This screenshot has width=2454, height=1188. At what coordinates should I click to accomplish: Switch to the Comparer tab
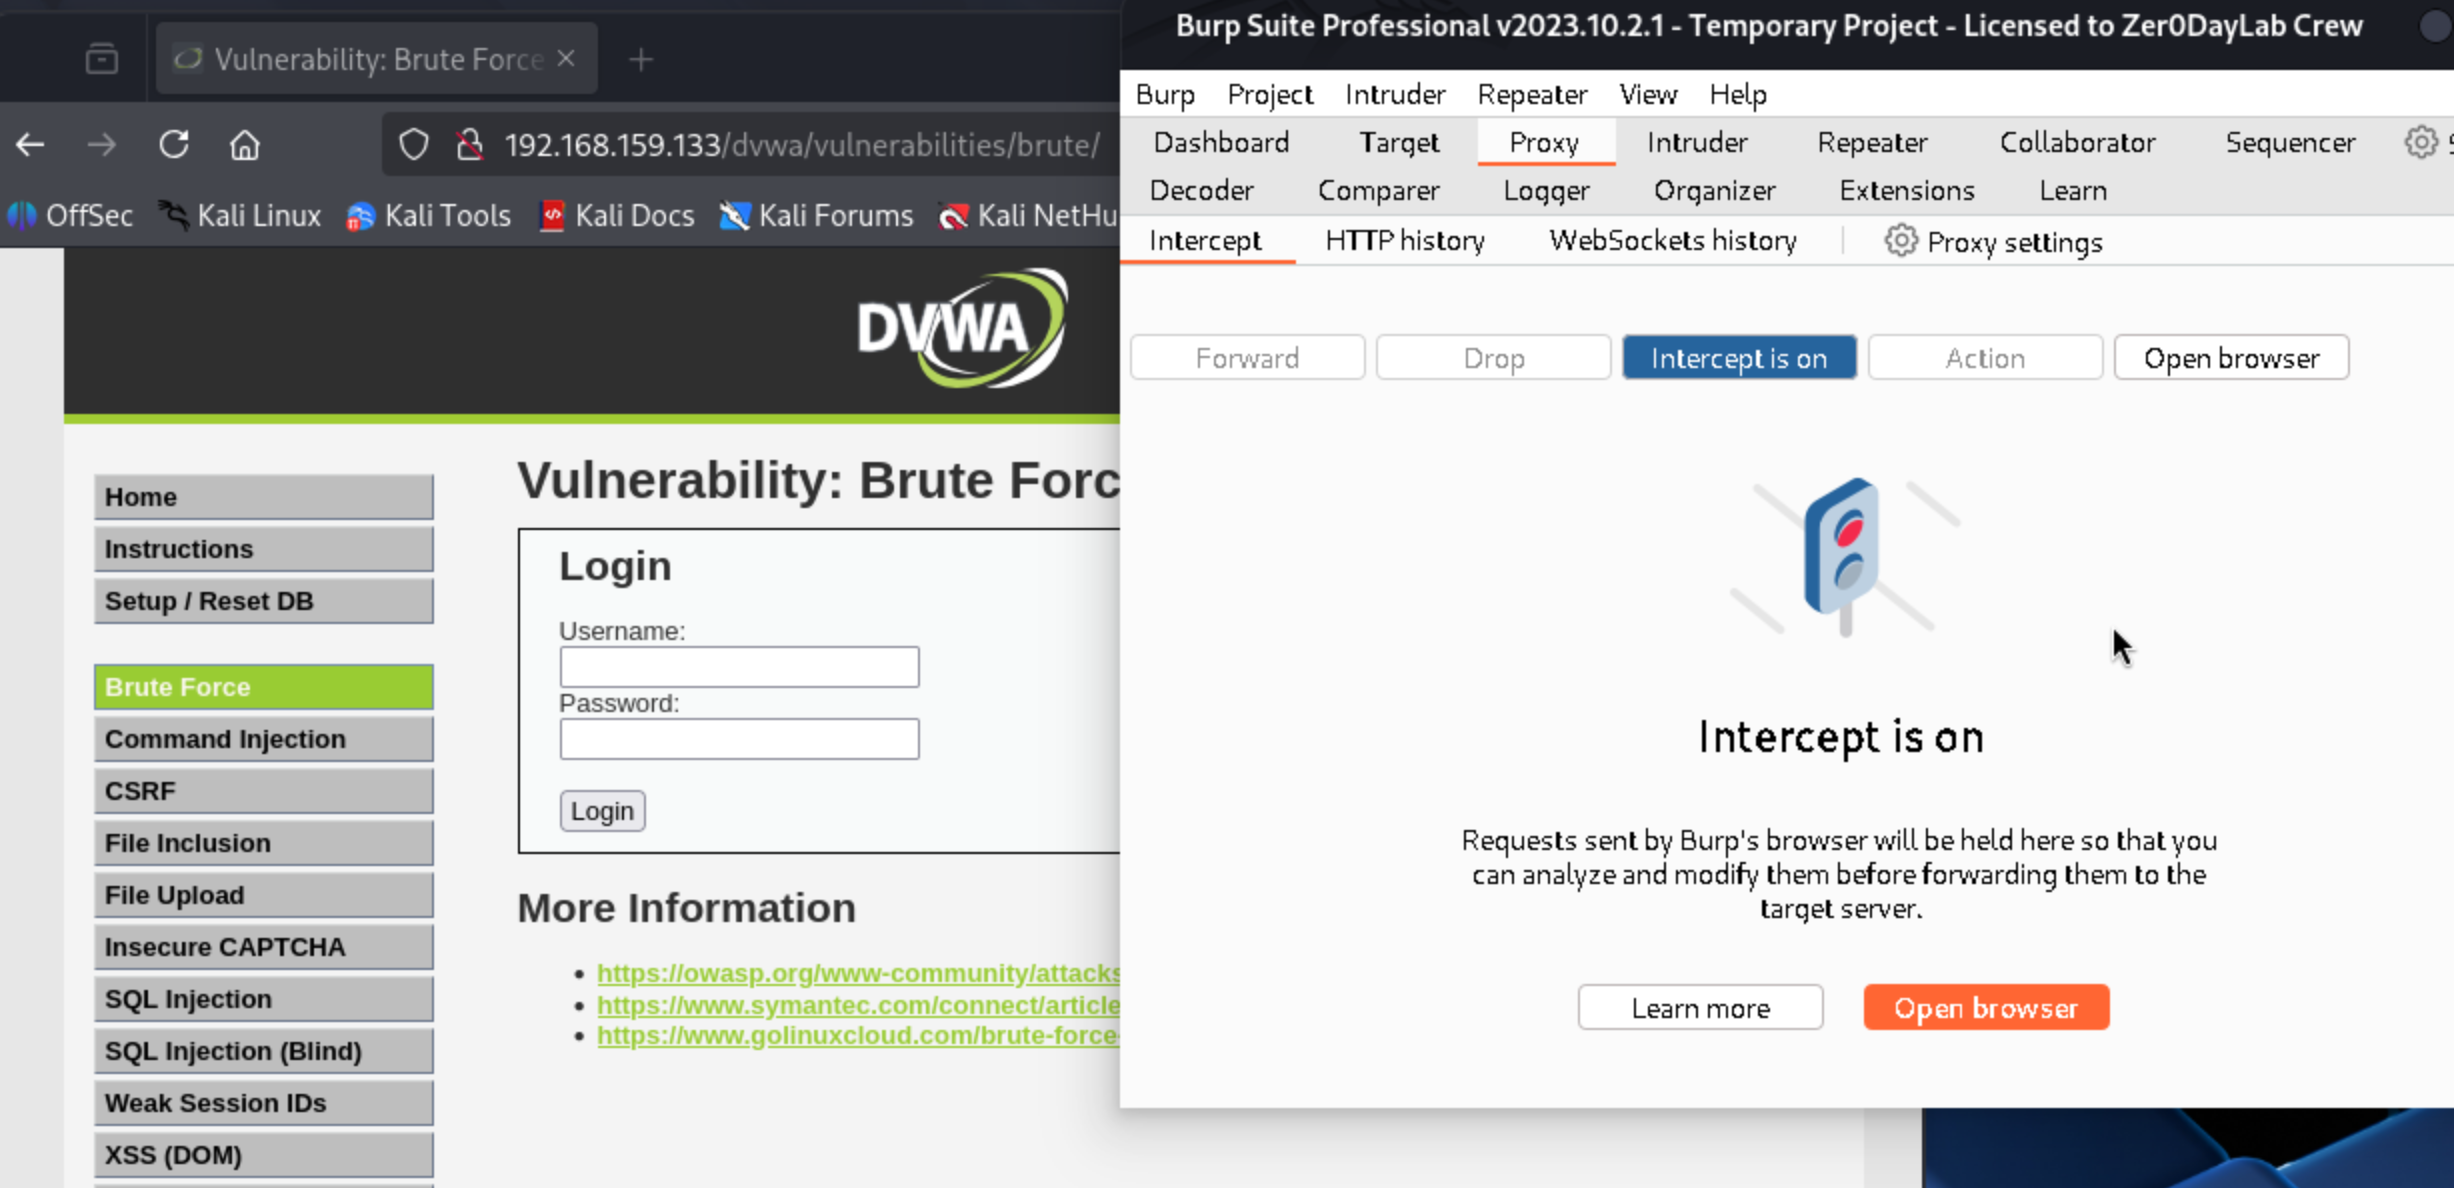[x=1378, y=190]
